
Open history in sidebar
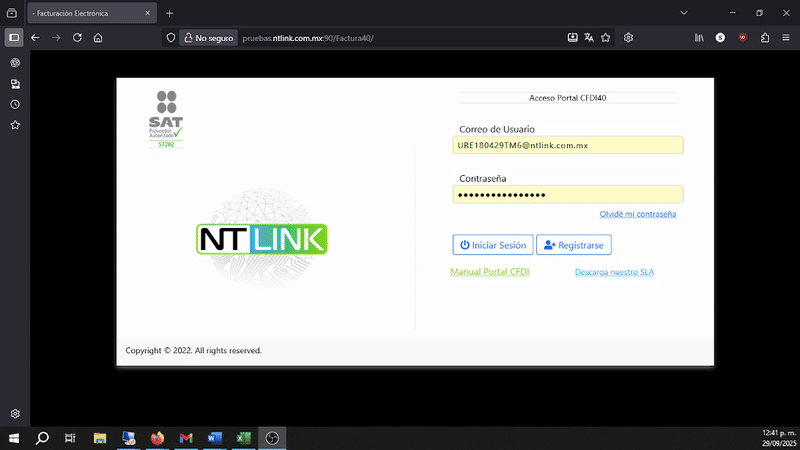coord(15,105)
